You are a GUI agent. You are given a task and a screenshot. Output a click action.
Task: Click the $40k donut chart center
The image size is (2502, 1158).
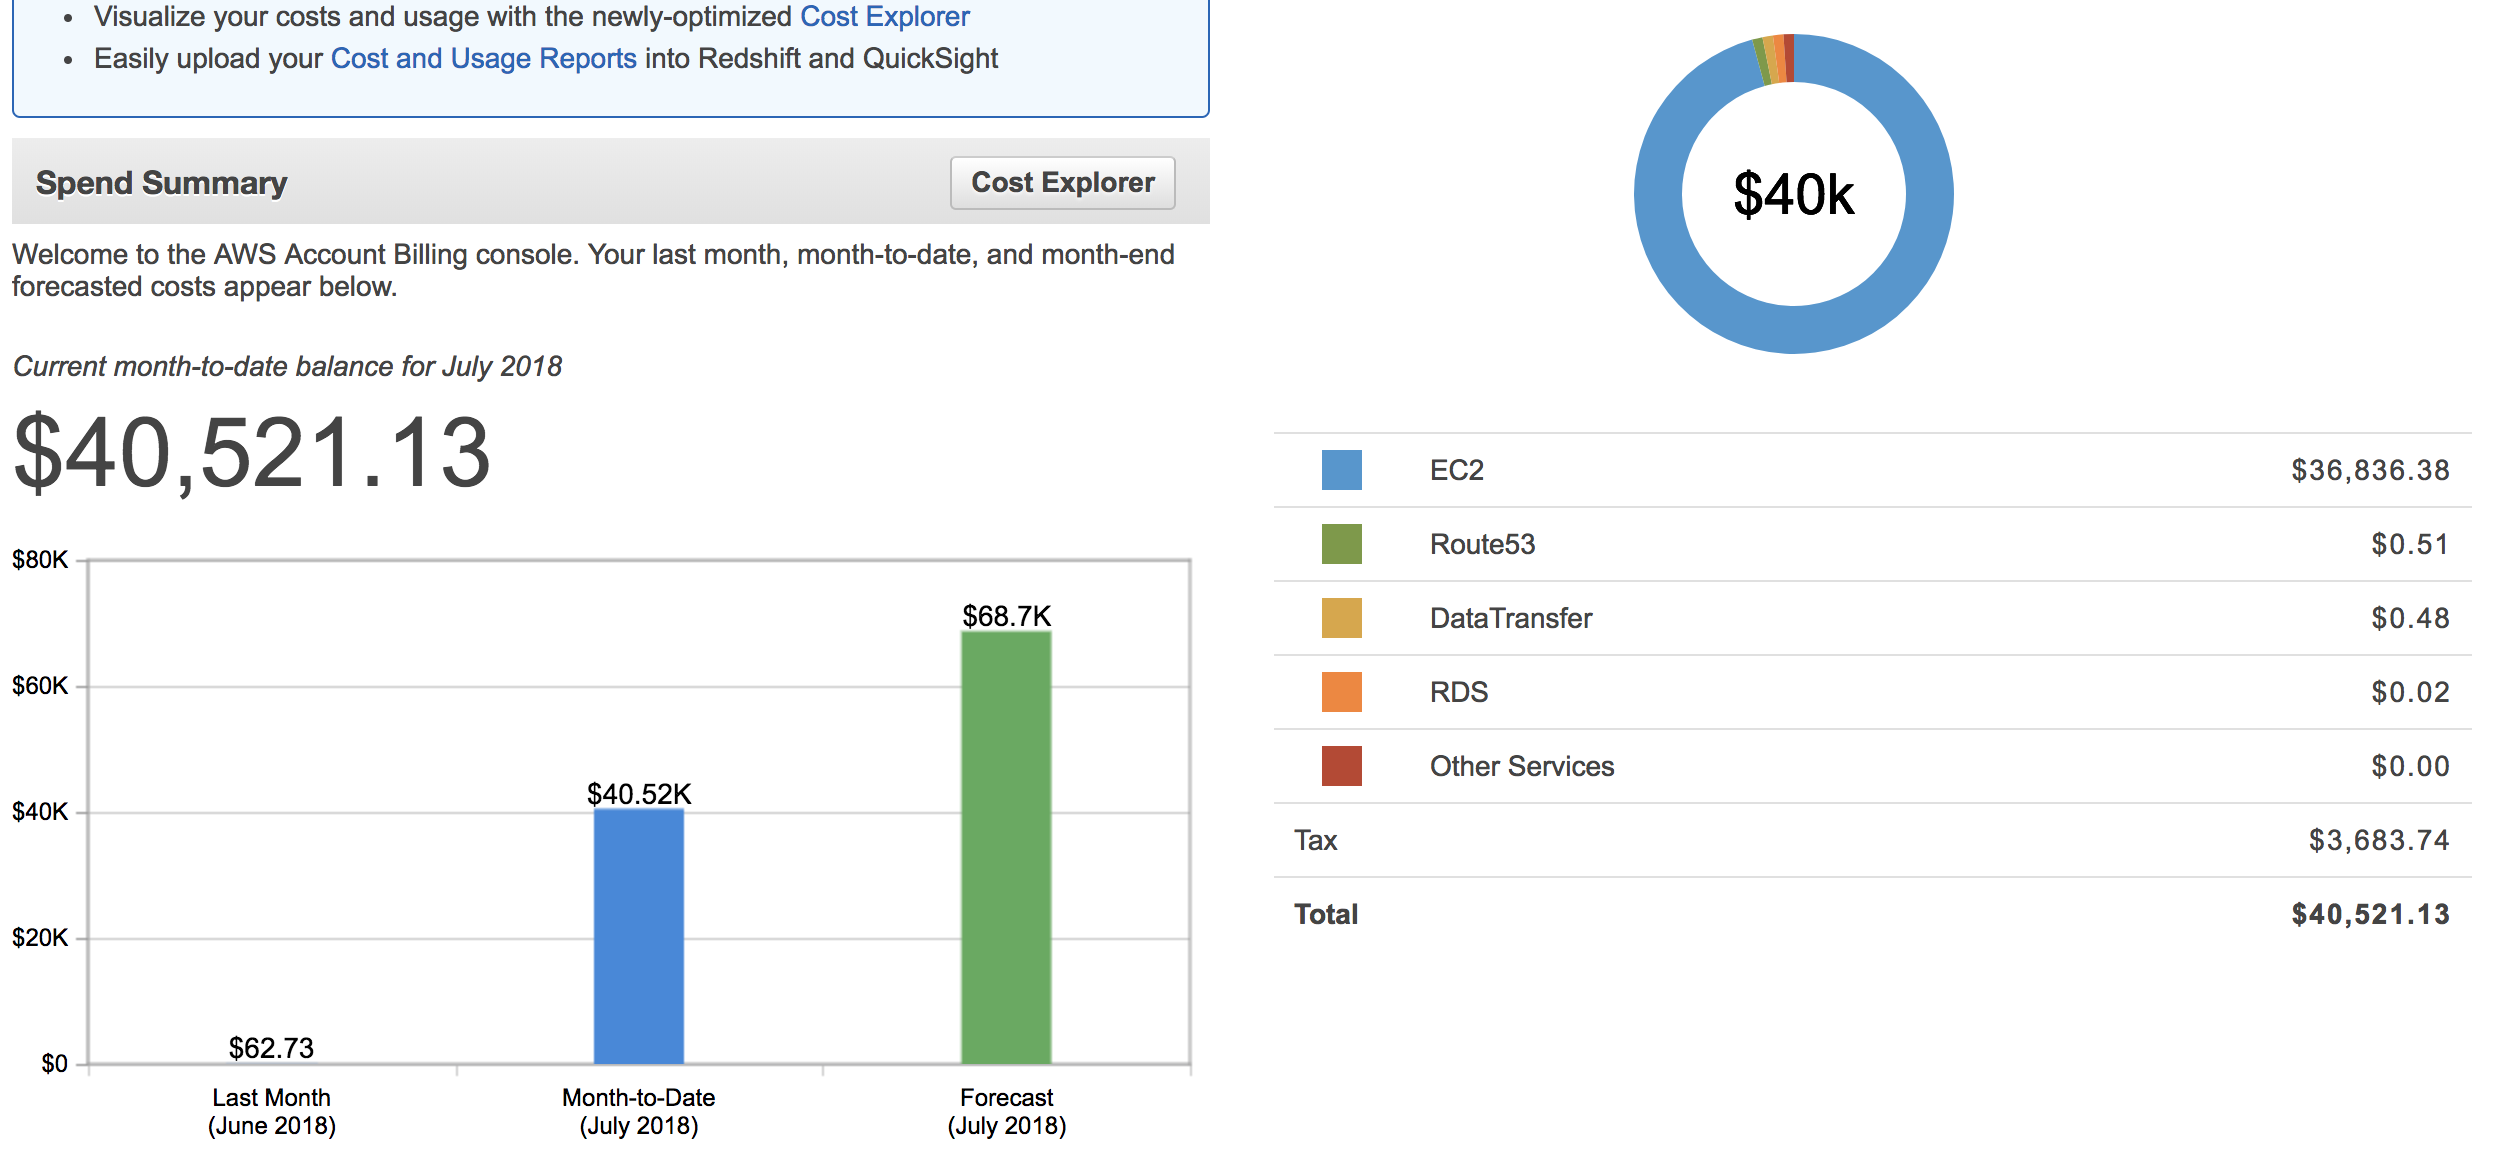(1793, 194)
